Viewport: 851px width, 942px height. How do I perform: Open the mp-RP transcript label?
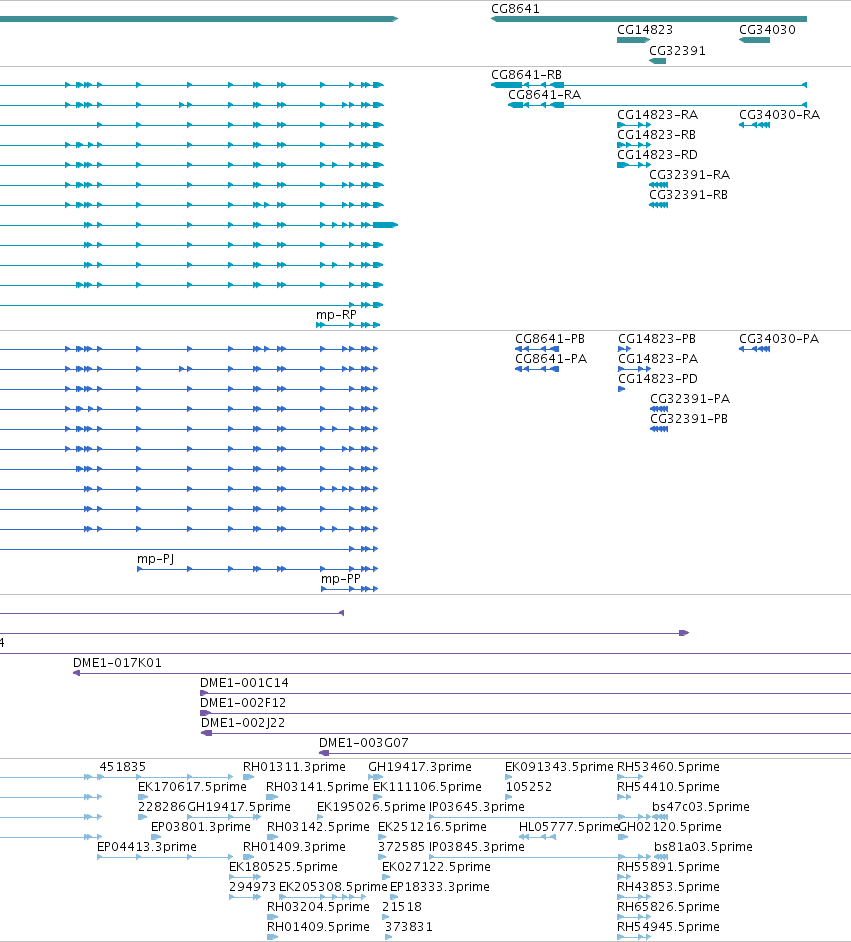click(336, 315)
